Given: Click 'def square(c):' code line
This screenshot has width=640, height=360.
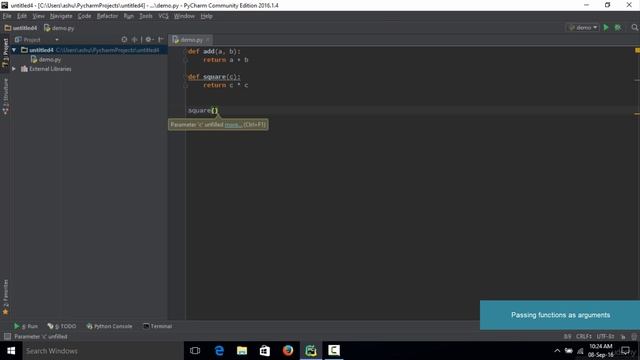Looking at the screenshot, I should [x=214, y=77].
